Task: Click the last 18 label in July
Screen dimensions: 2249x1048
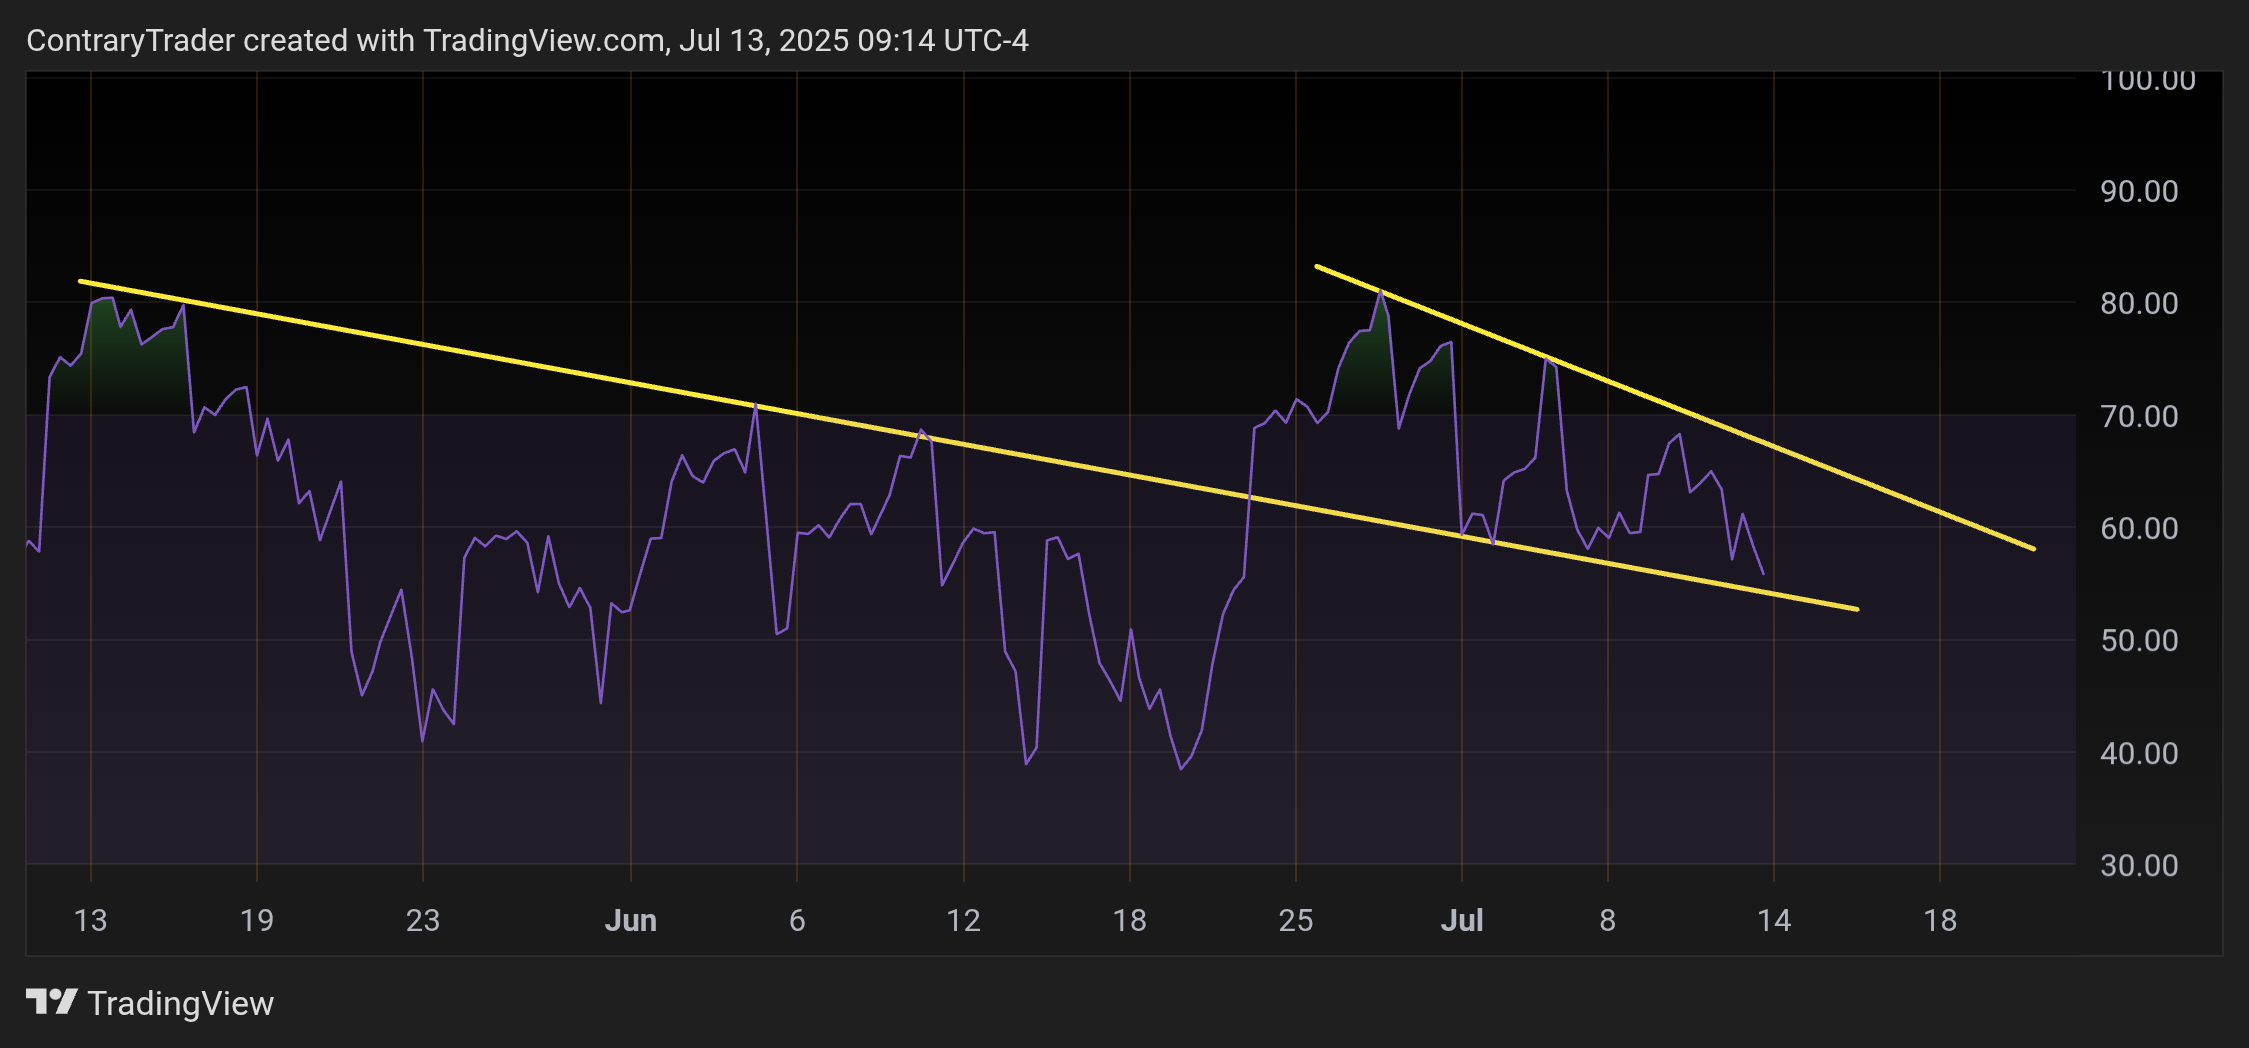Action: point(1940,920)
